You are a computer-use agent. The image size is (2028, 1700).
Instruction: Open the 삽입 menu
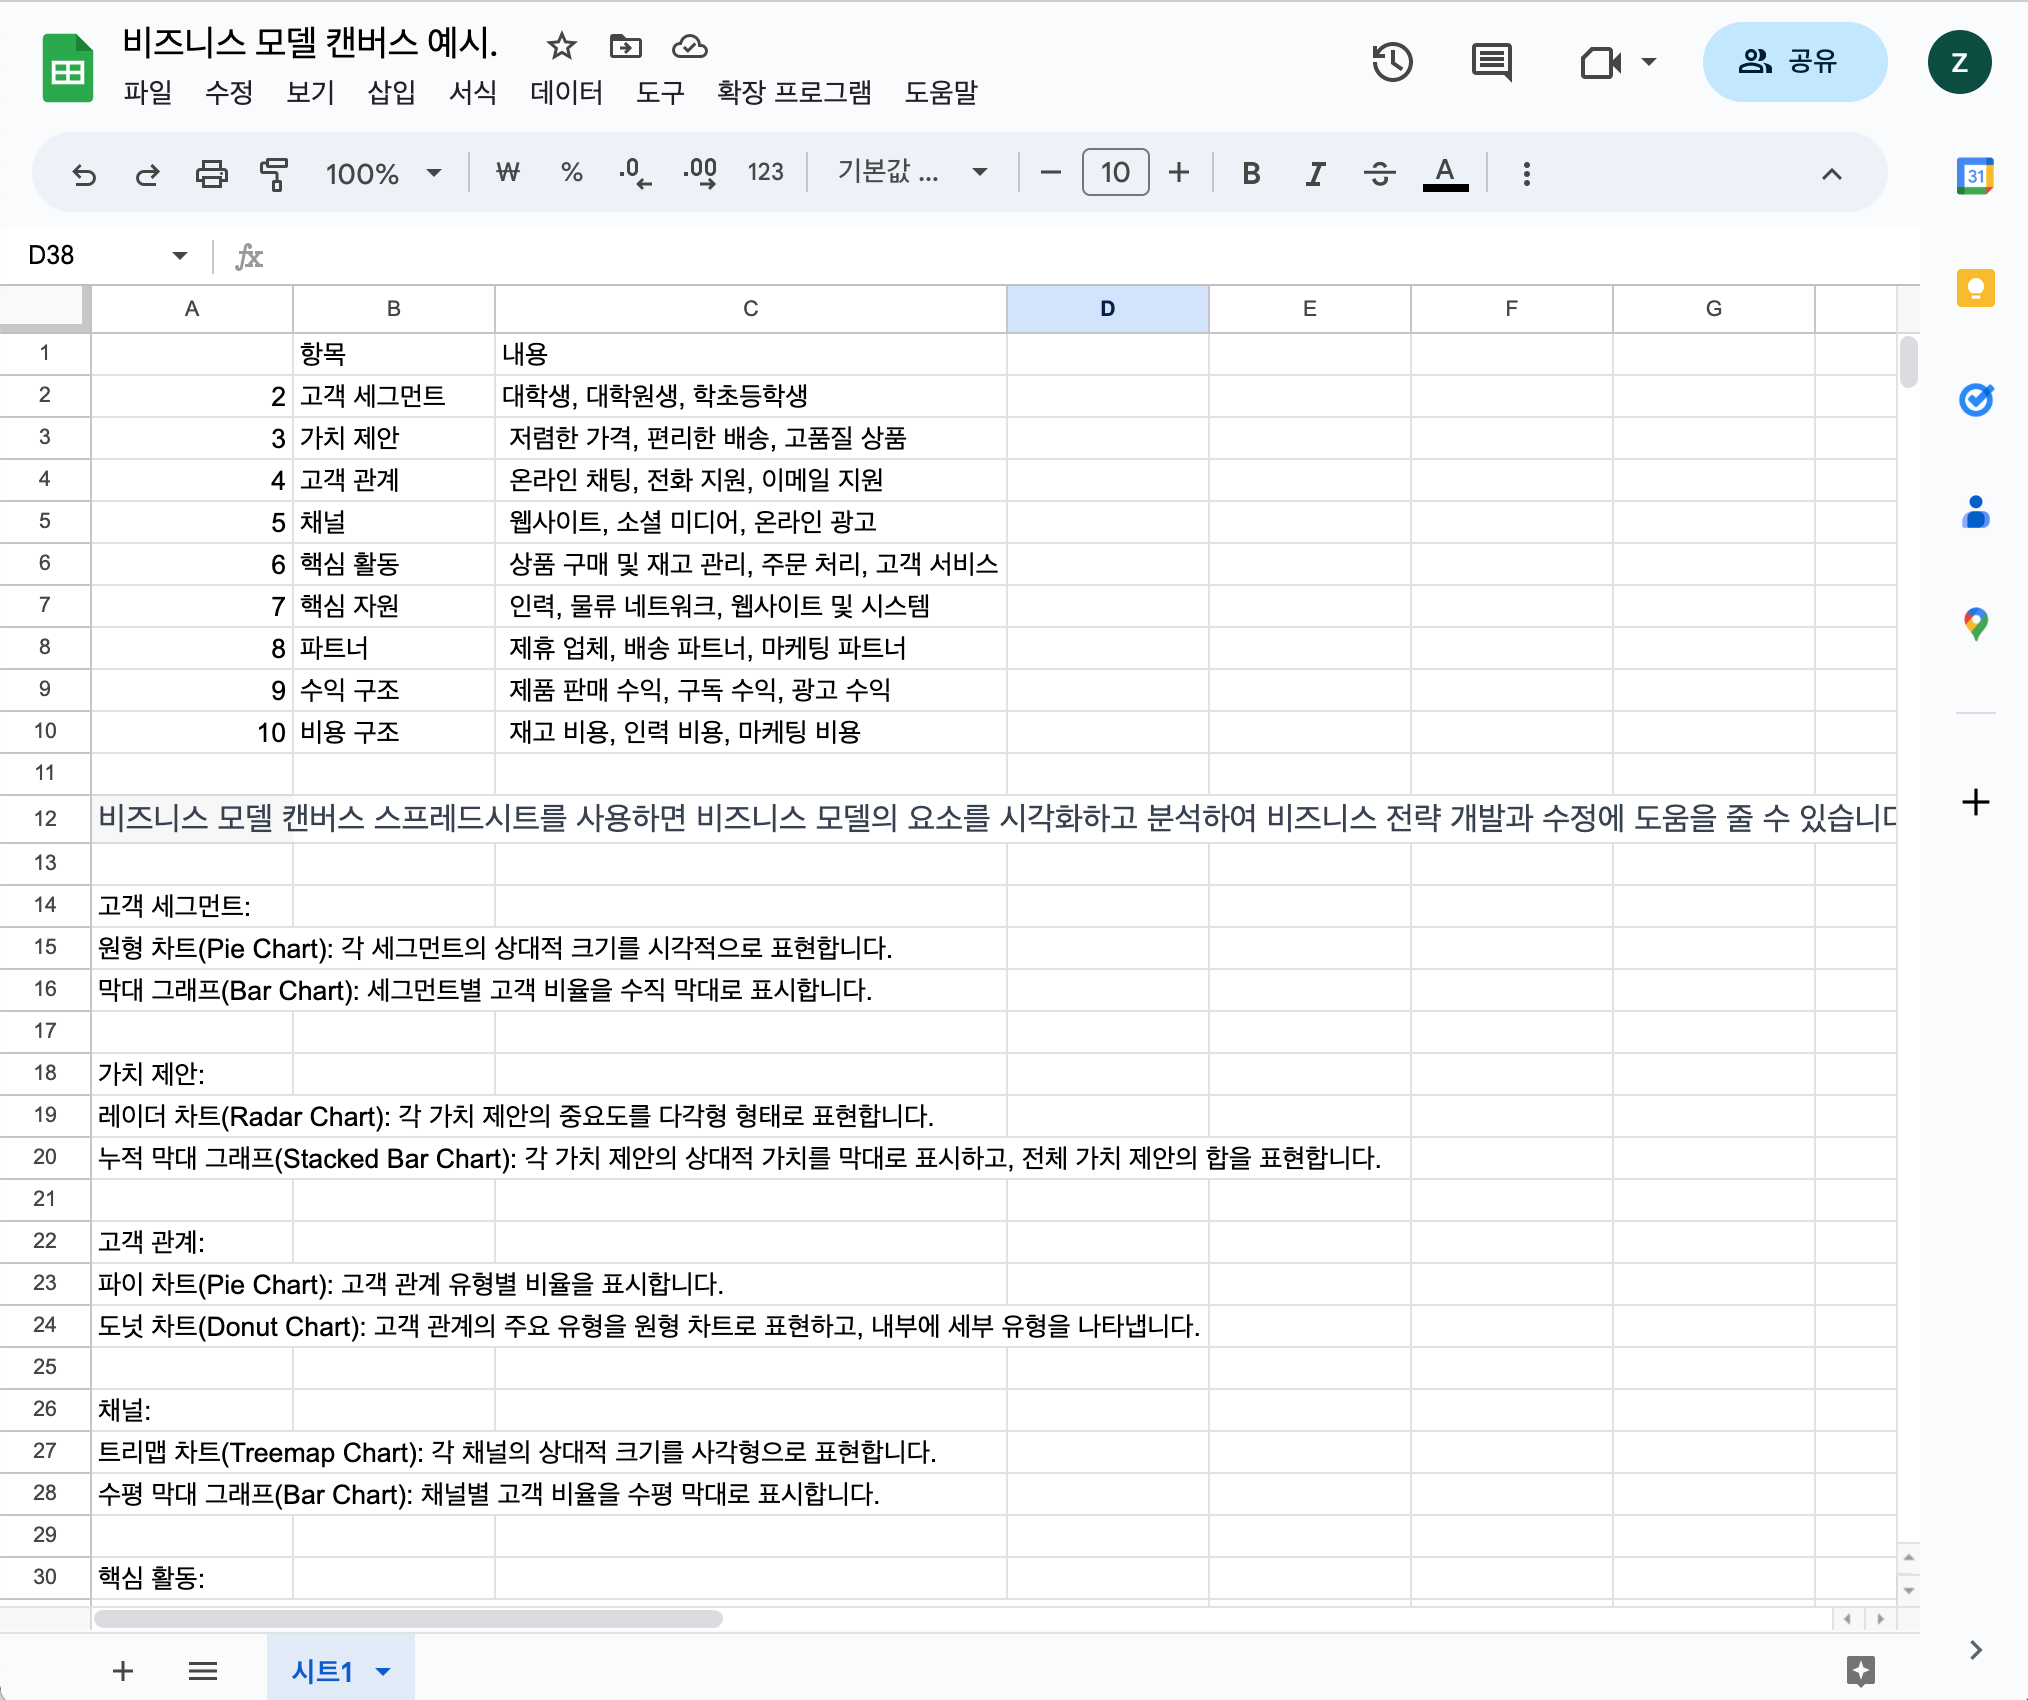tap(391, 93)
